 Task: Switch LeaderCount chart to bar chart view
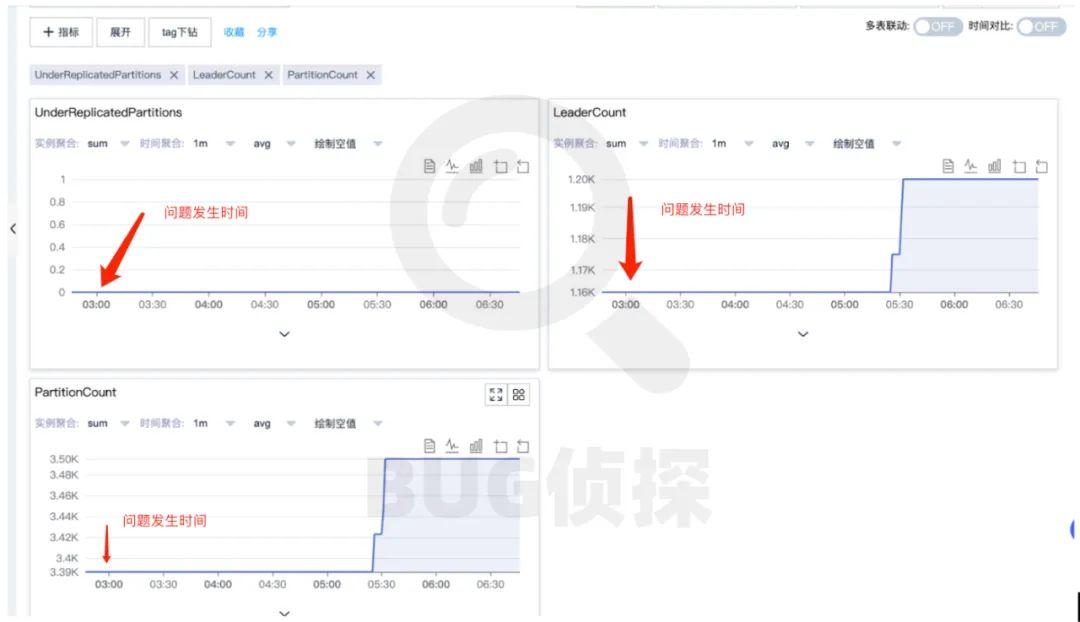pos(992,167)
